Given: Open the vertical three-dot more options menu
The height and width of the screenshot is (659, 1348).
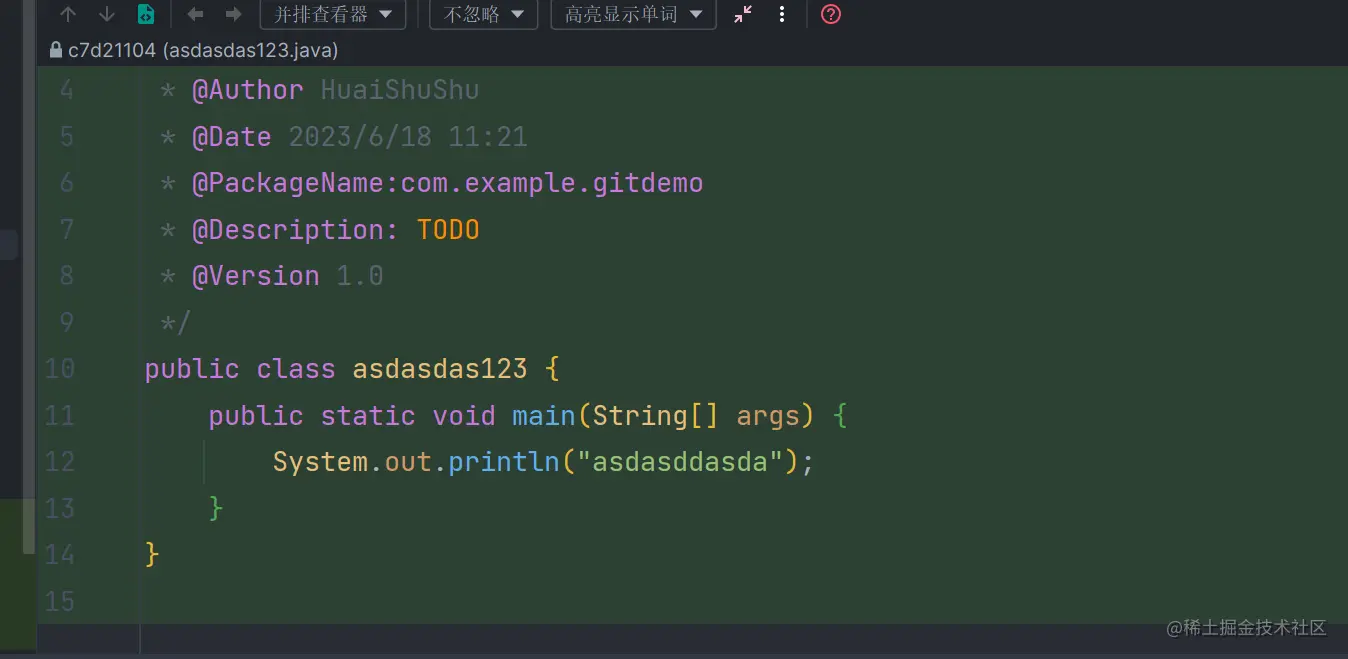Looking at the screenshot, I should 782,15.
